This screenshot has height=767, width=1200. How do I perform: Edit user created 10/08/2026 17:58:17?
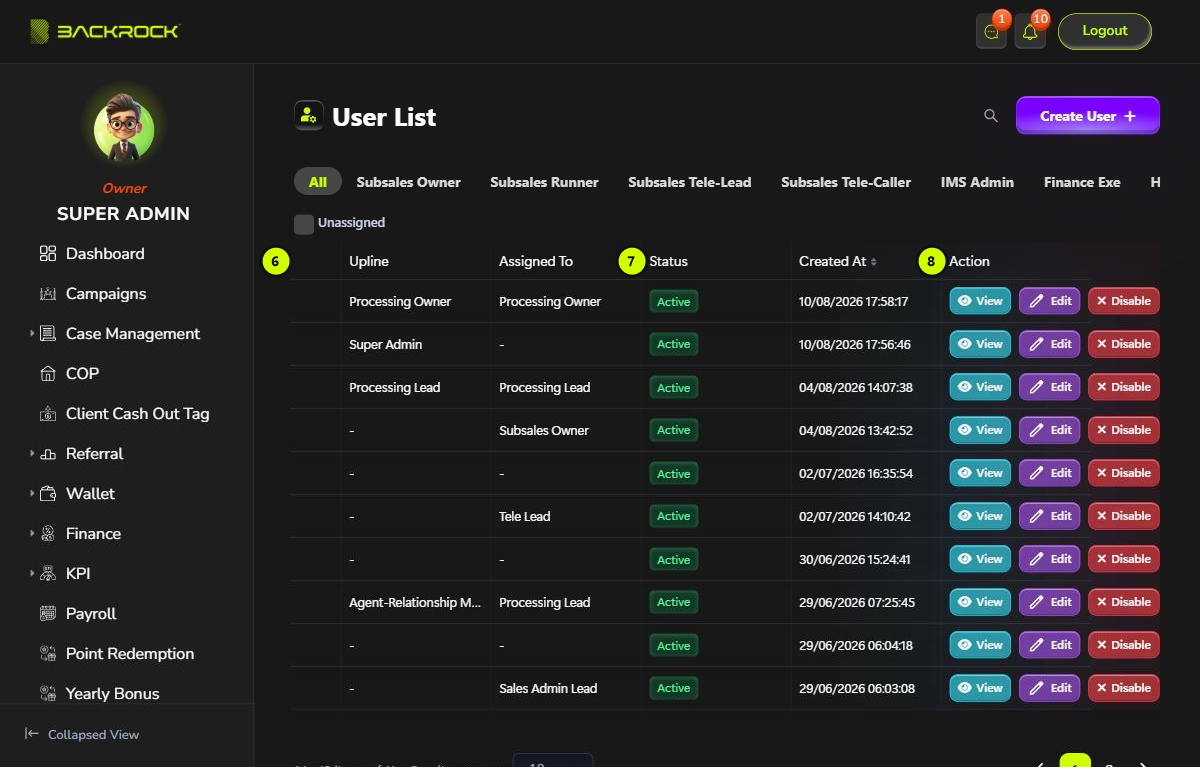[x=1050, y=301]
